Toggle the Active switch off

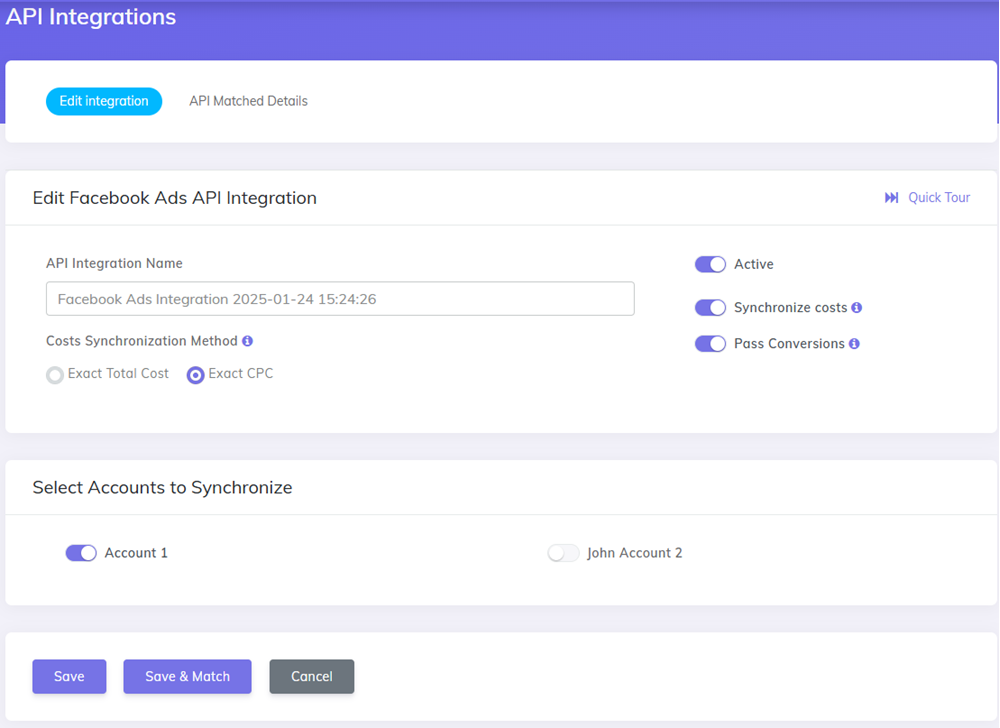[x=710, y=264]
